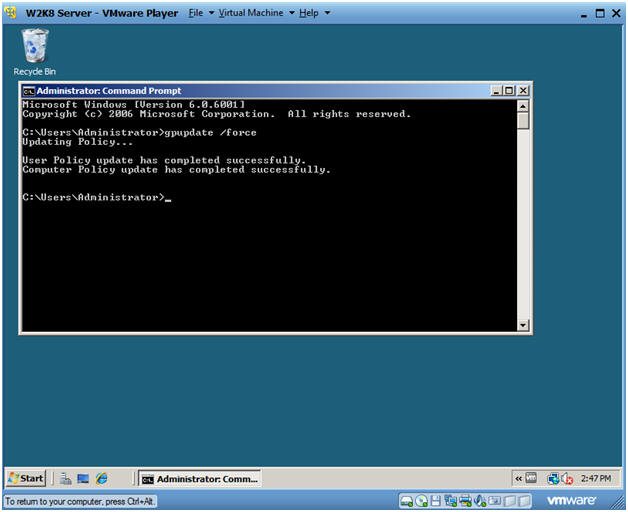Click the VMware printer device icon
This screenshot has width=628, height=512.
coord(465,501)
